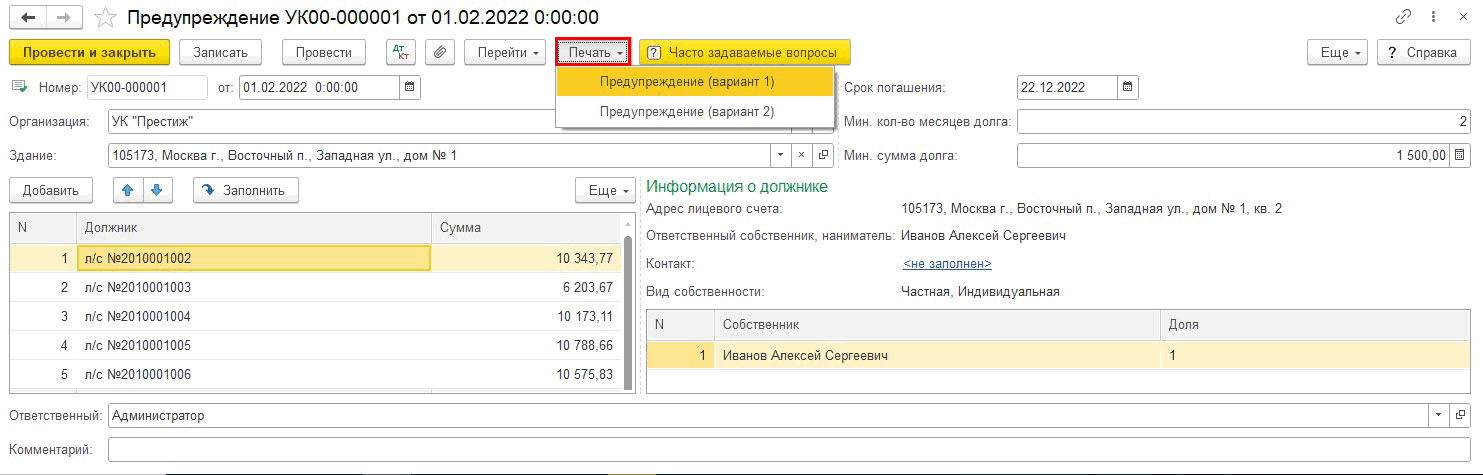Screen dimensions: 1483x475
Task: Select Предупреждение (вариант 1) print option
Action: (x=687, y=81)
